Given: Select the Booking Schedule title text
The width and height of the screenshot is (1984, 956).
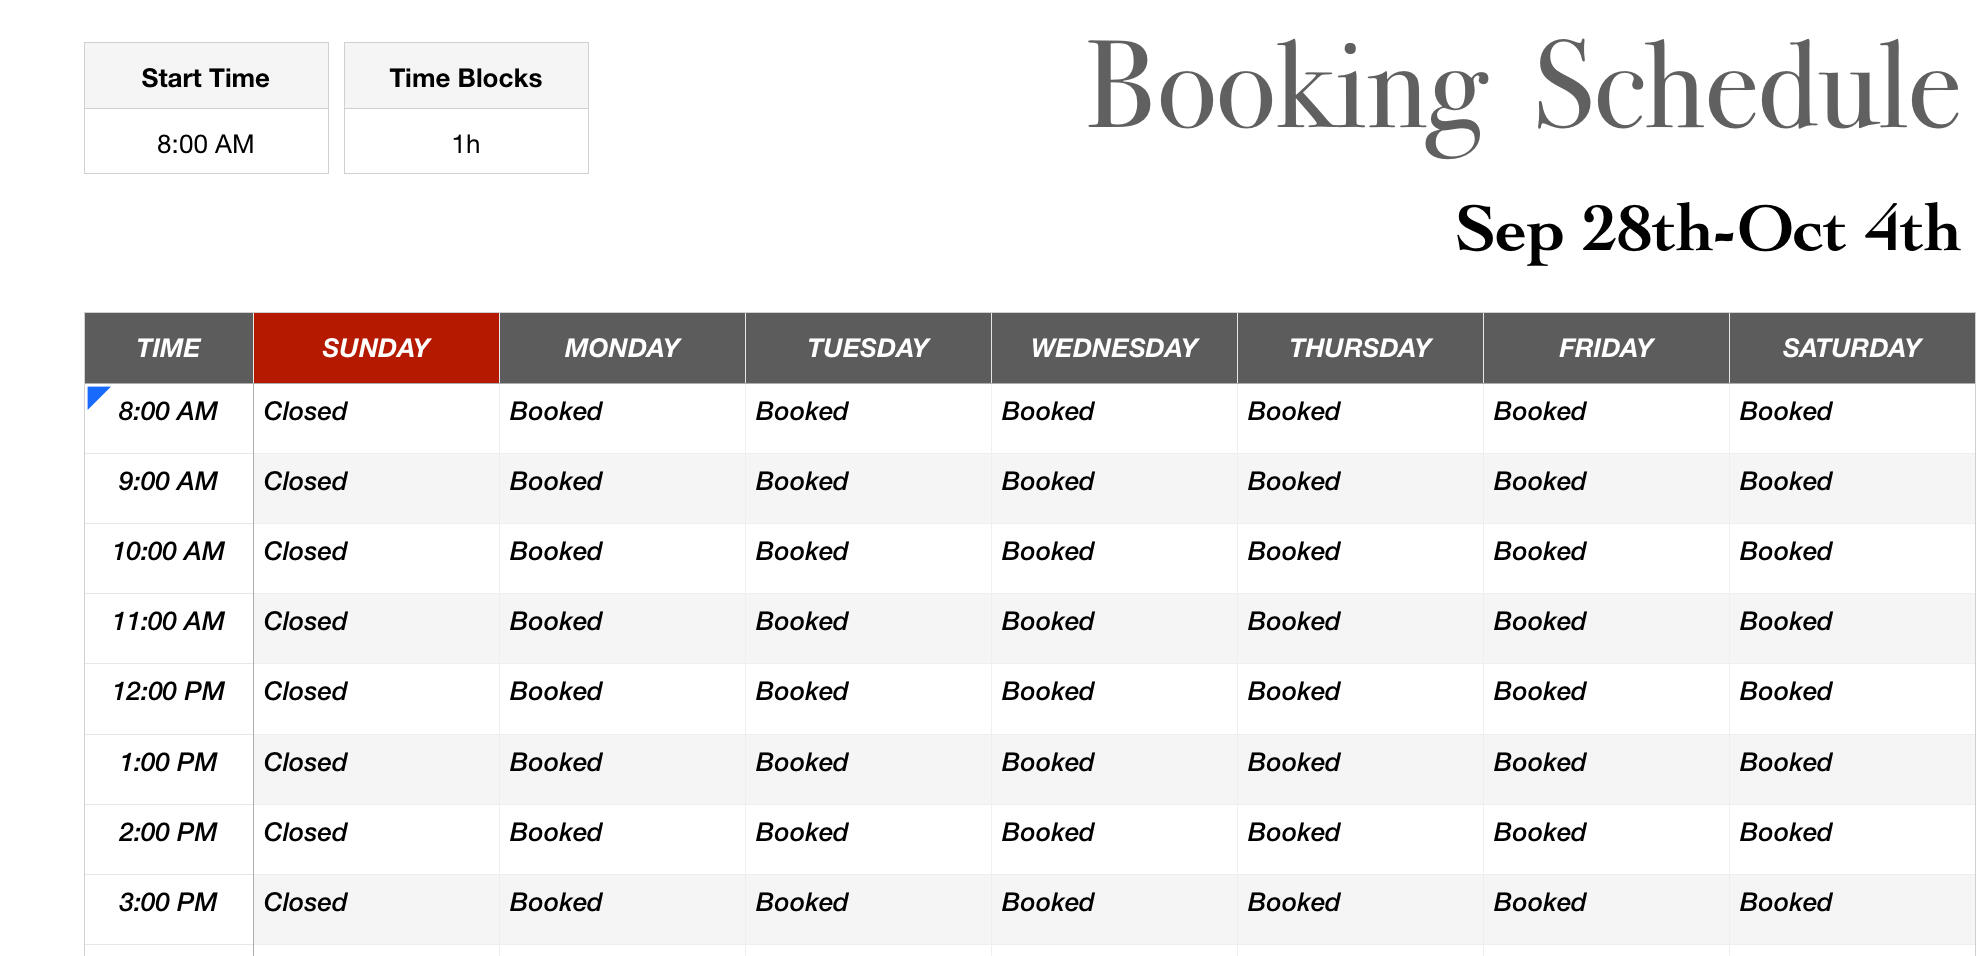Looking at the screenshot, I should pos(1521,88).
